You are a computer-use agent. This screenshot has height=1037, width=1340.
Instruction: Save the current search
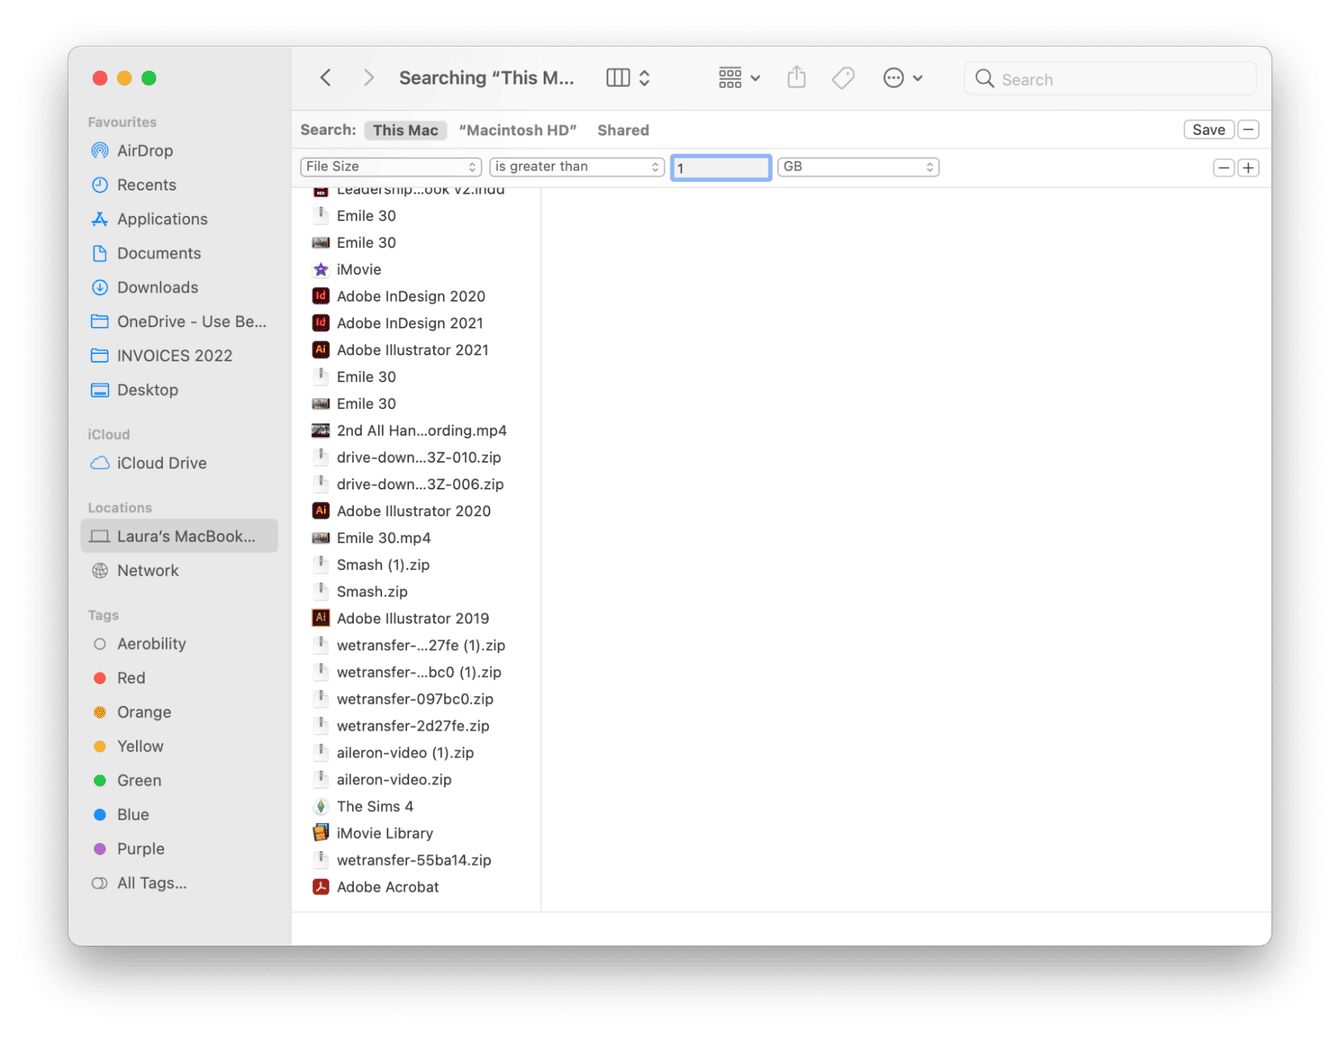click(1208, 129)
